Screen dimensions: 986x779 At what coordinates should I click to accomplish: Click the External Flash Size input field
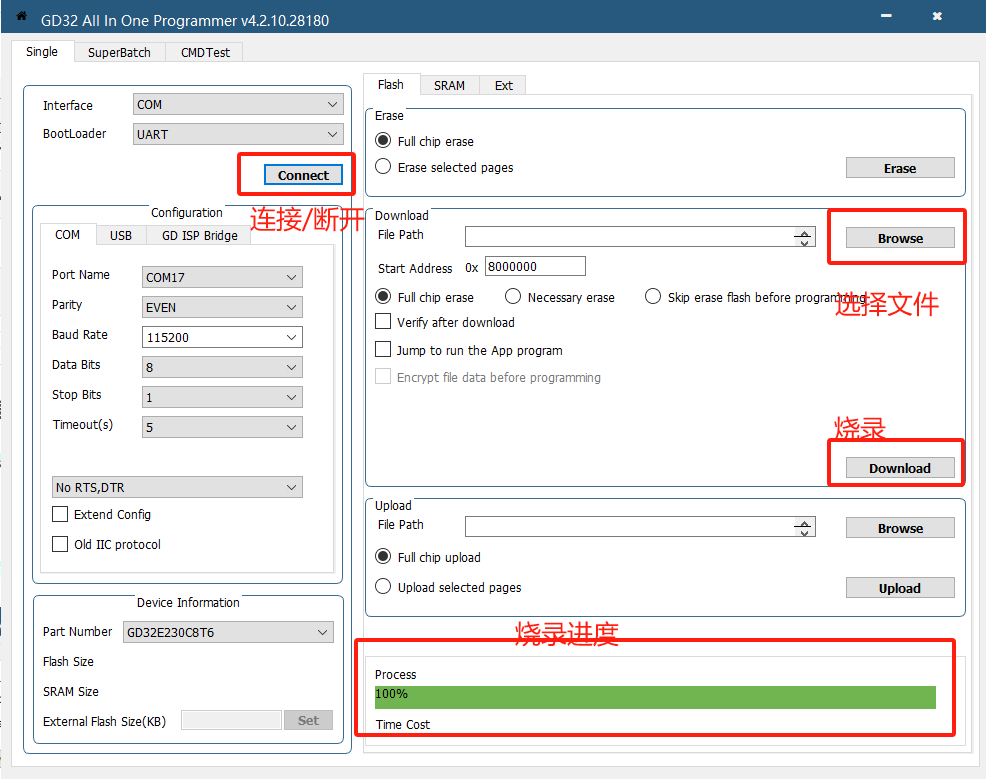point(231,721)
